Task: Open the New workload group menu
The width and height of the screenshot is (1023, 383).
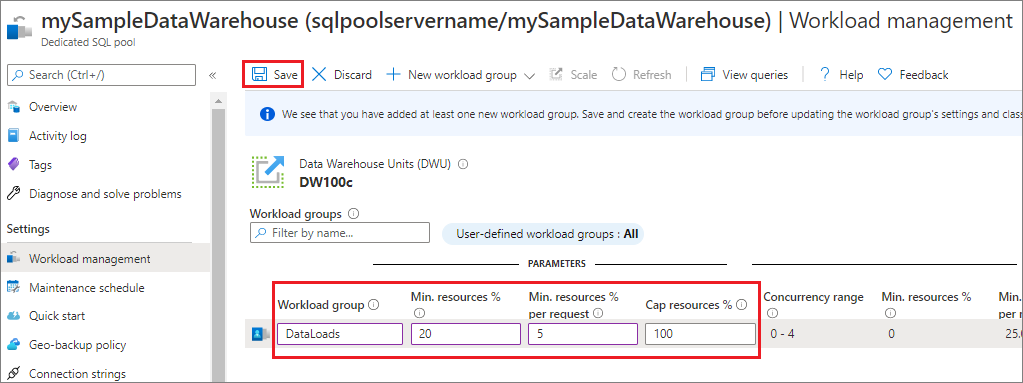Action: click(461, 74)
